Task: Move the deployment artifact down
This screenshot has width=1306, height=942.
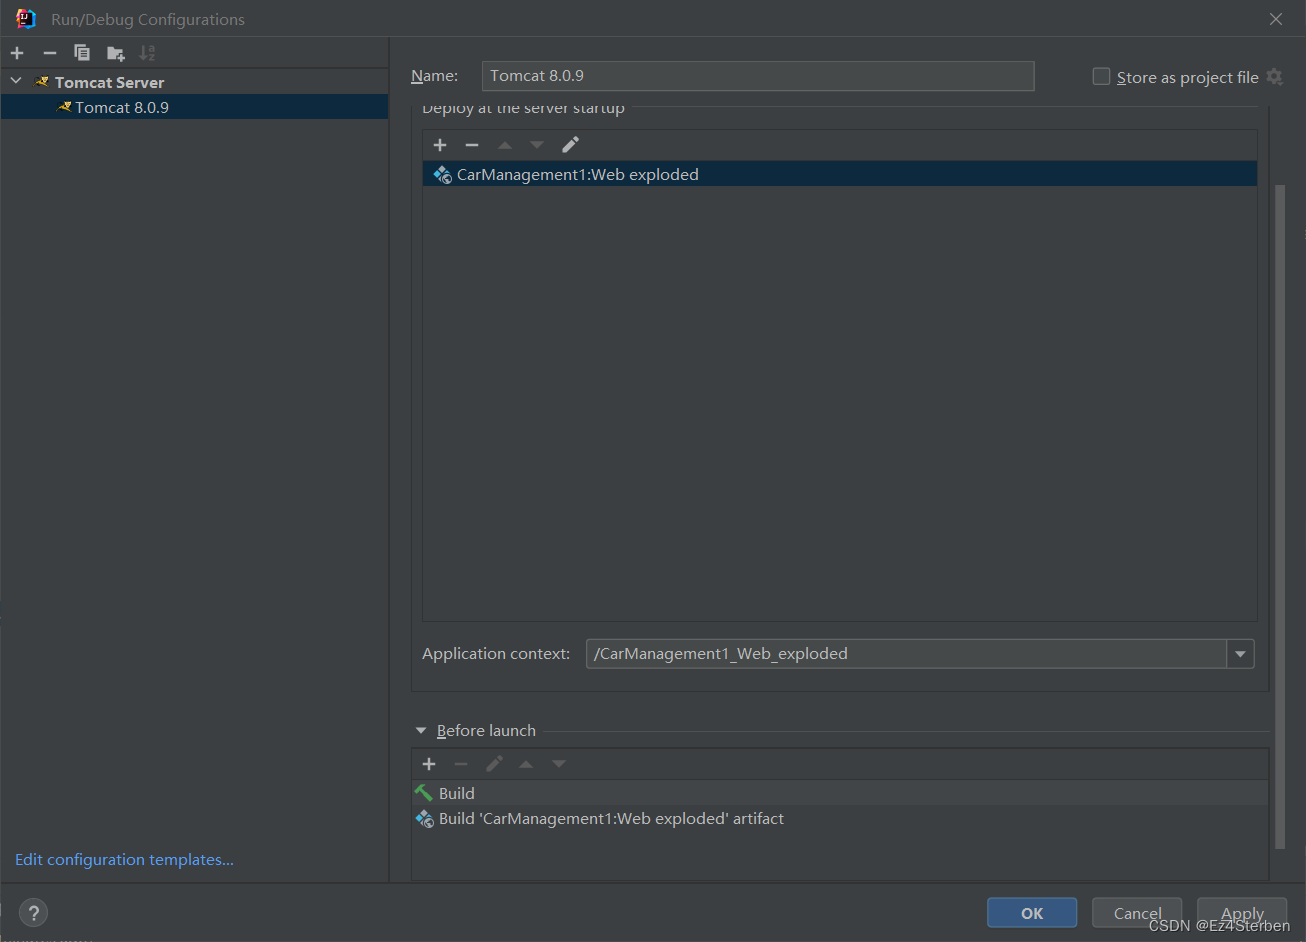Action: (x=537, y=145)
